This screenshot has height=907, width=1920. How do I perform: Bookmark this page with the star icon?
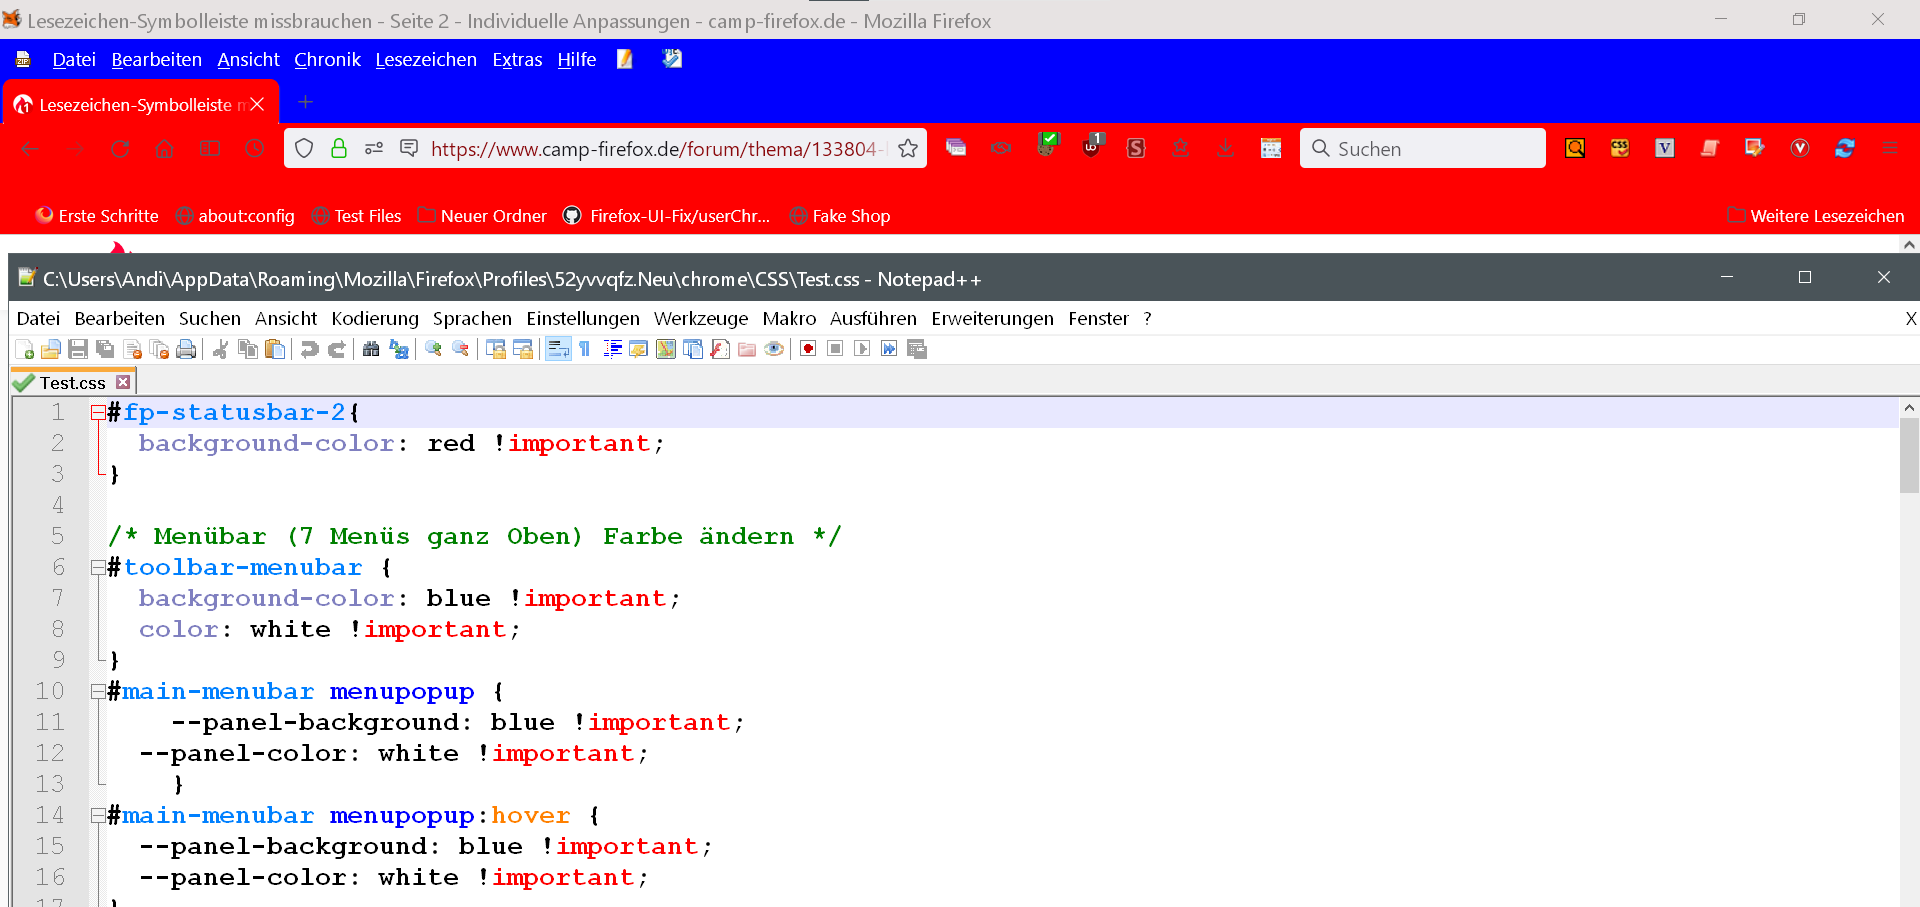[908, 149]
